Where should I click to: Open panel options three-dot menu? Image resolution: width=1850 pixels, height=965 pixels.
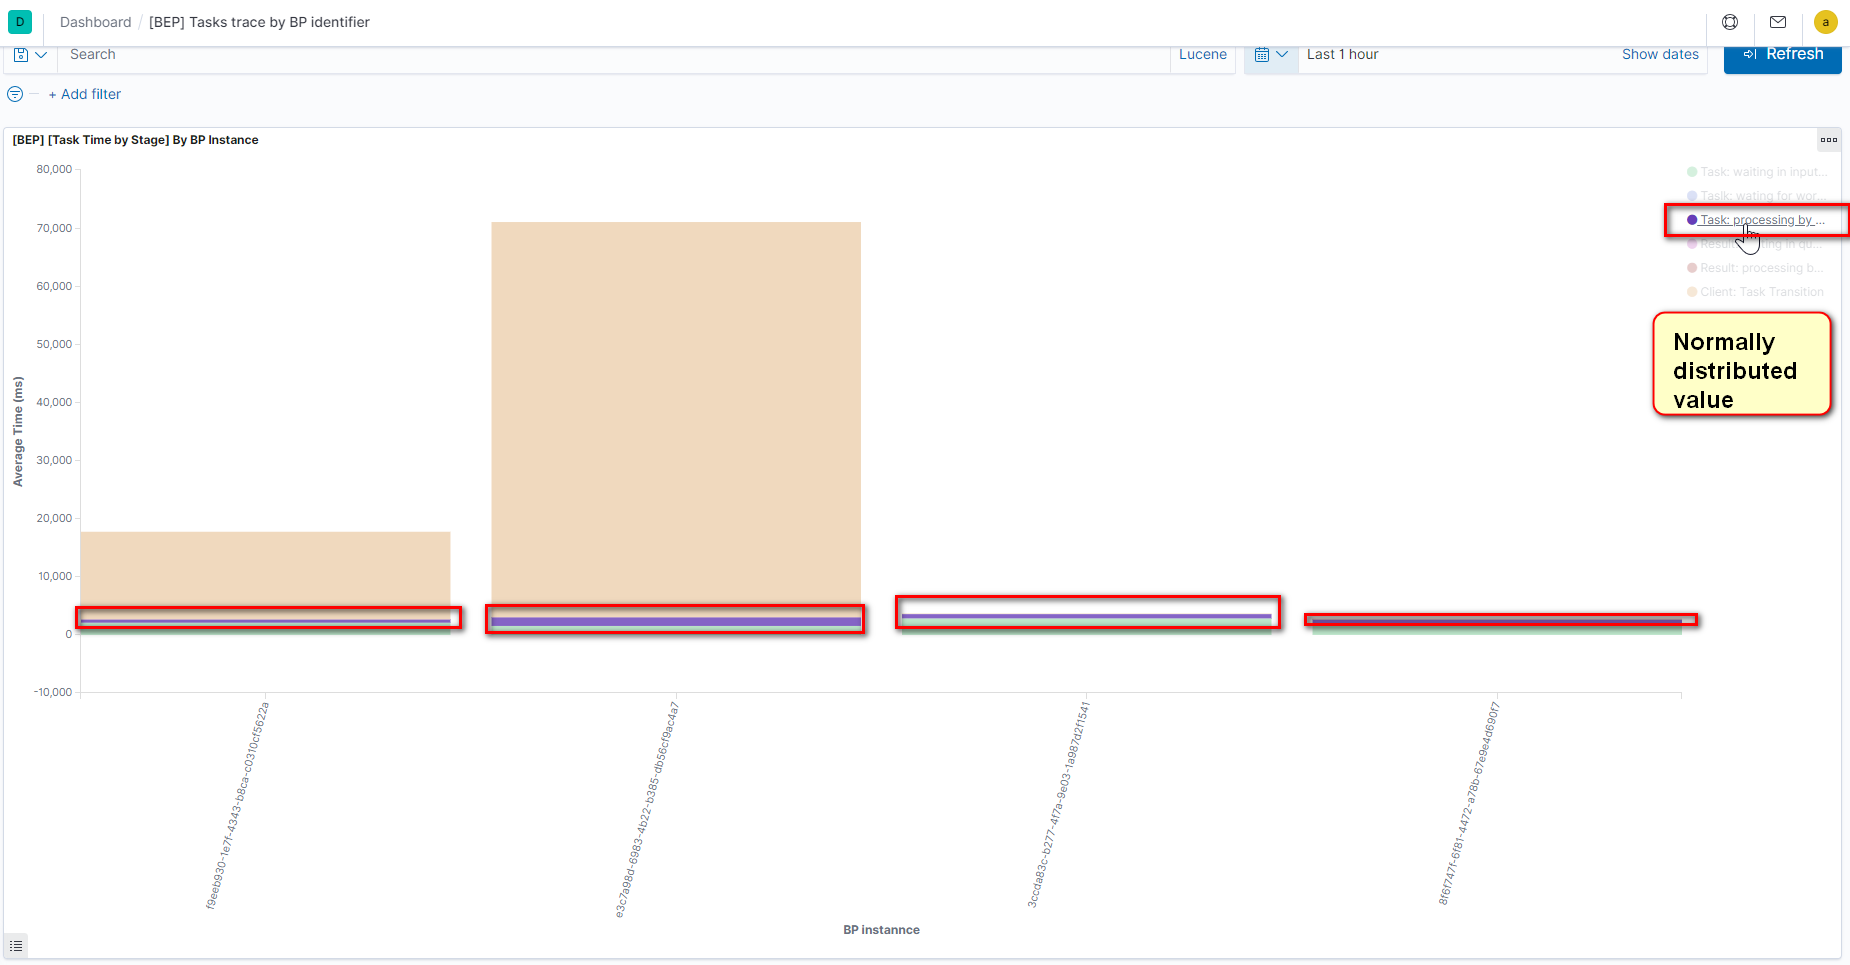click(x=1829, y=140)
